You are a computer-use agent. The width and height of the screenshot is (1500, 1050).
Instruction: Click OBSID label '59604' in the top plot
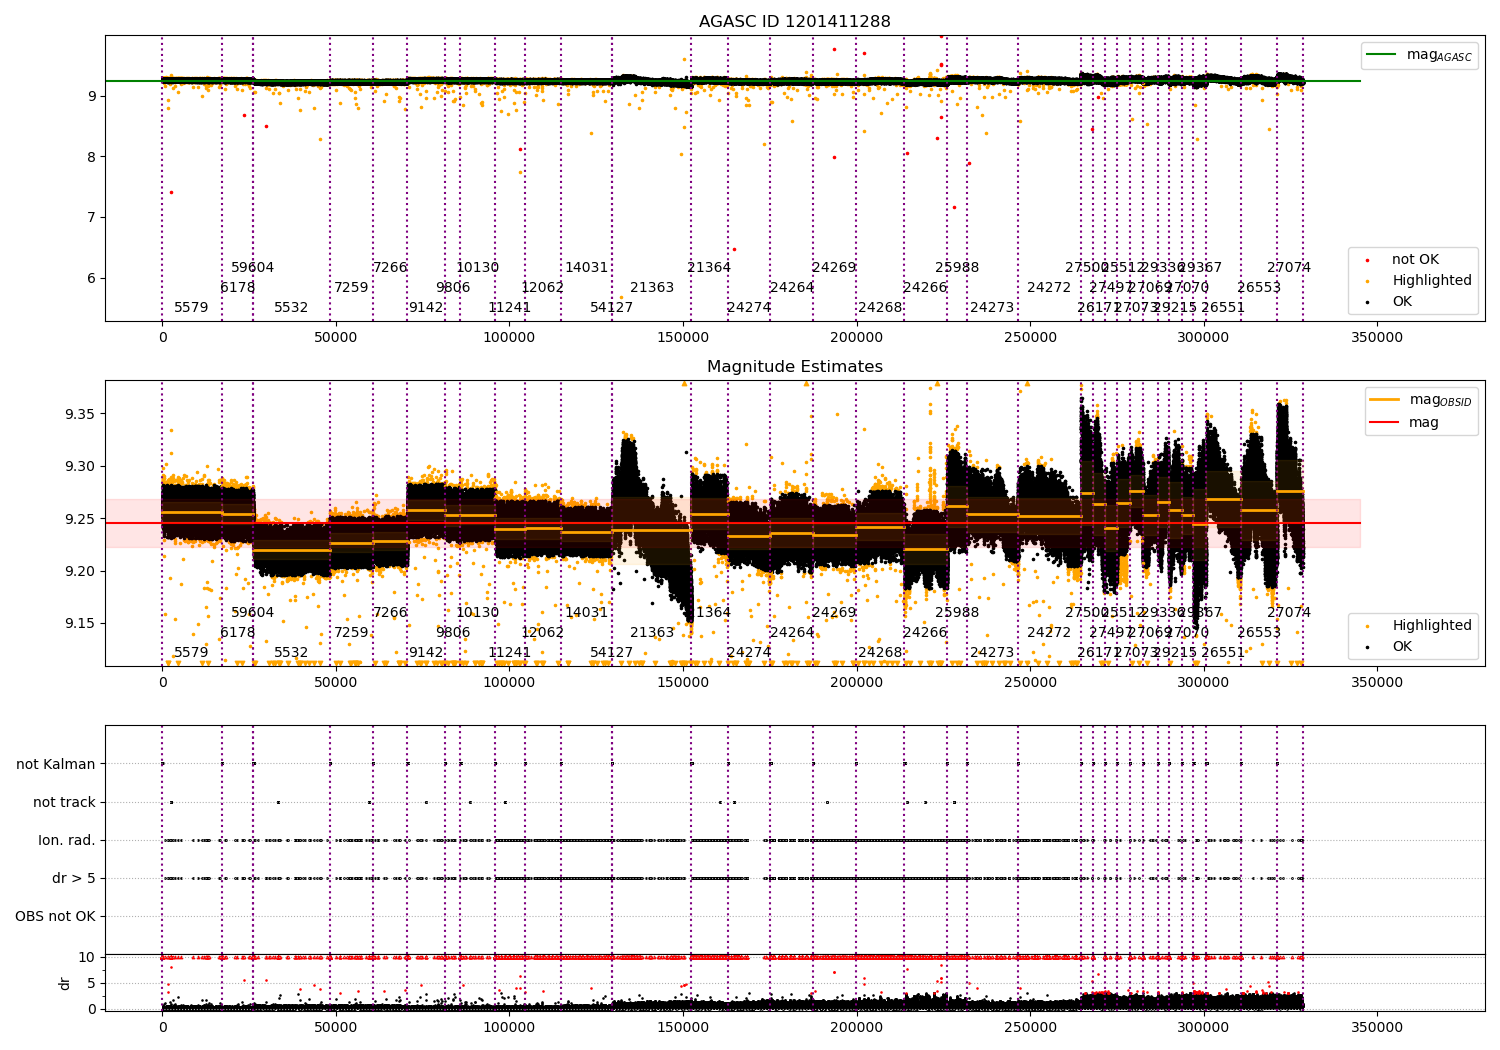(x=252, y=268)
